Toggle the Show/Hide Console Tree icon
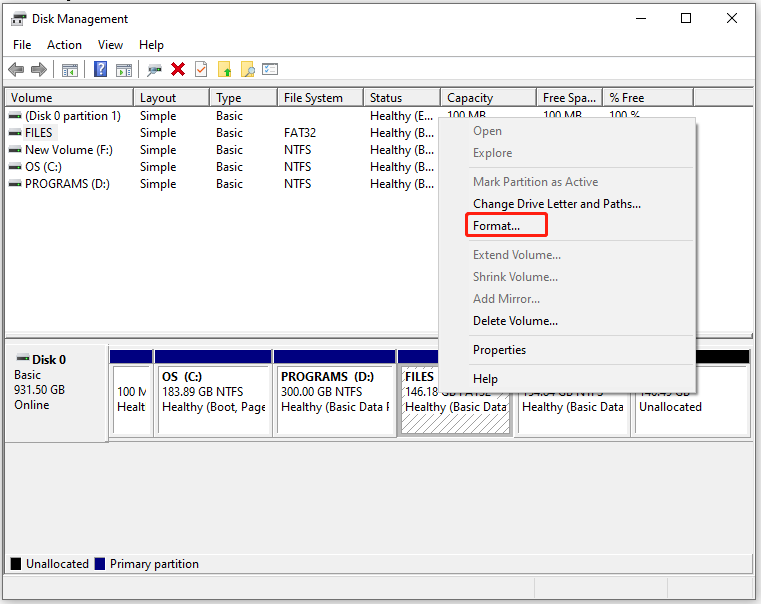This screenshot has width=761, height=604. pyautogui.click(x=70, y=70)
